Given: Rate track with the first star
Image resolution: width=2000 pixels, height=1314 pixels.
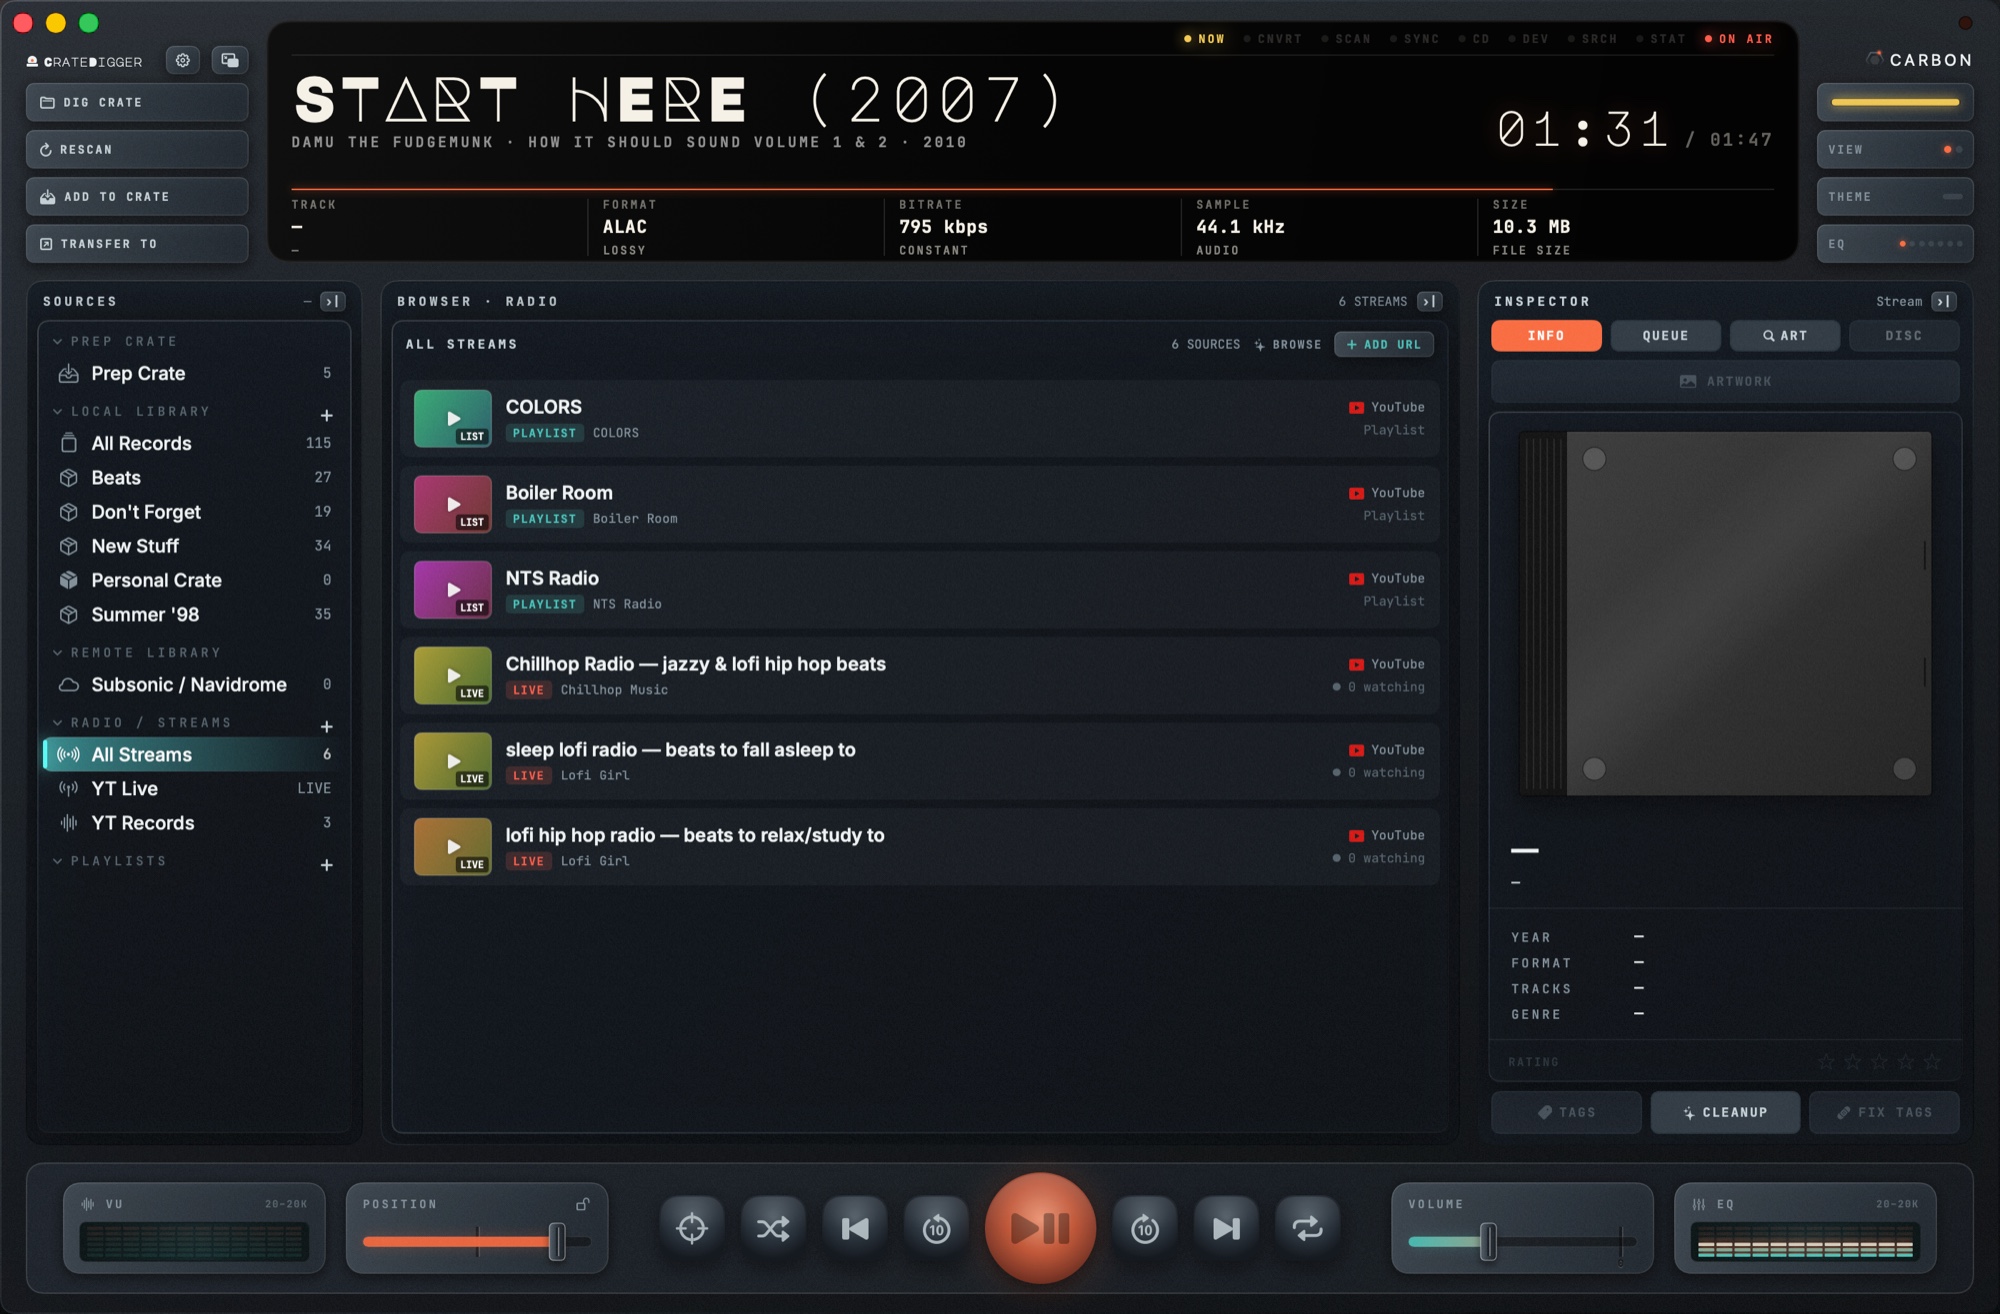Looking at the screenshot, I should coord(1826,1062).
